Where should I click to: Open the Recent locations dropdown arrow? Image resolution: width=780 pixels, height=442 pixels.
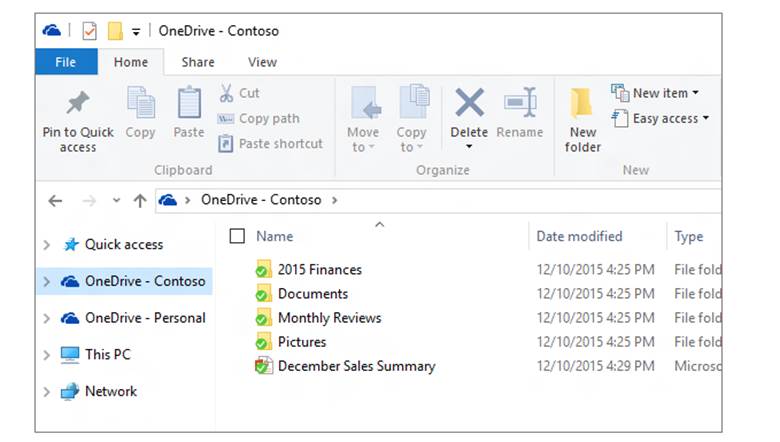[116, 200]
